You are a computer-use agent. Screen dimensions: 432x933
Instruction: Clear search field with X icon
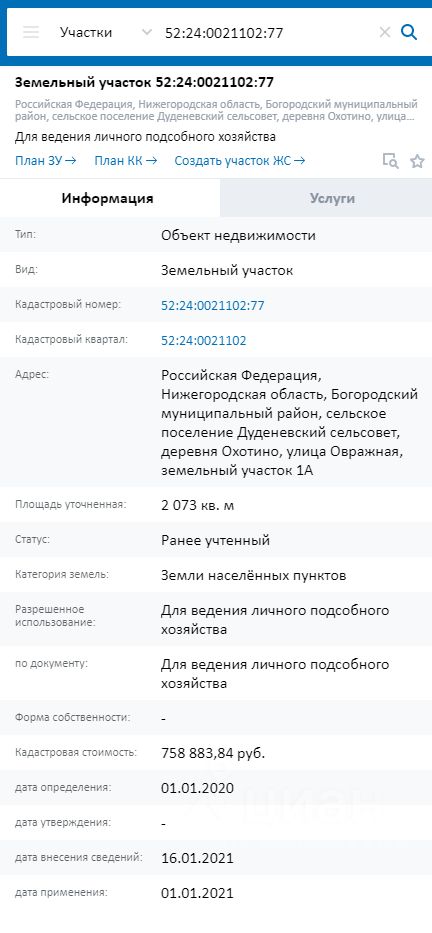tap(385, 32)
